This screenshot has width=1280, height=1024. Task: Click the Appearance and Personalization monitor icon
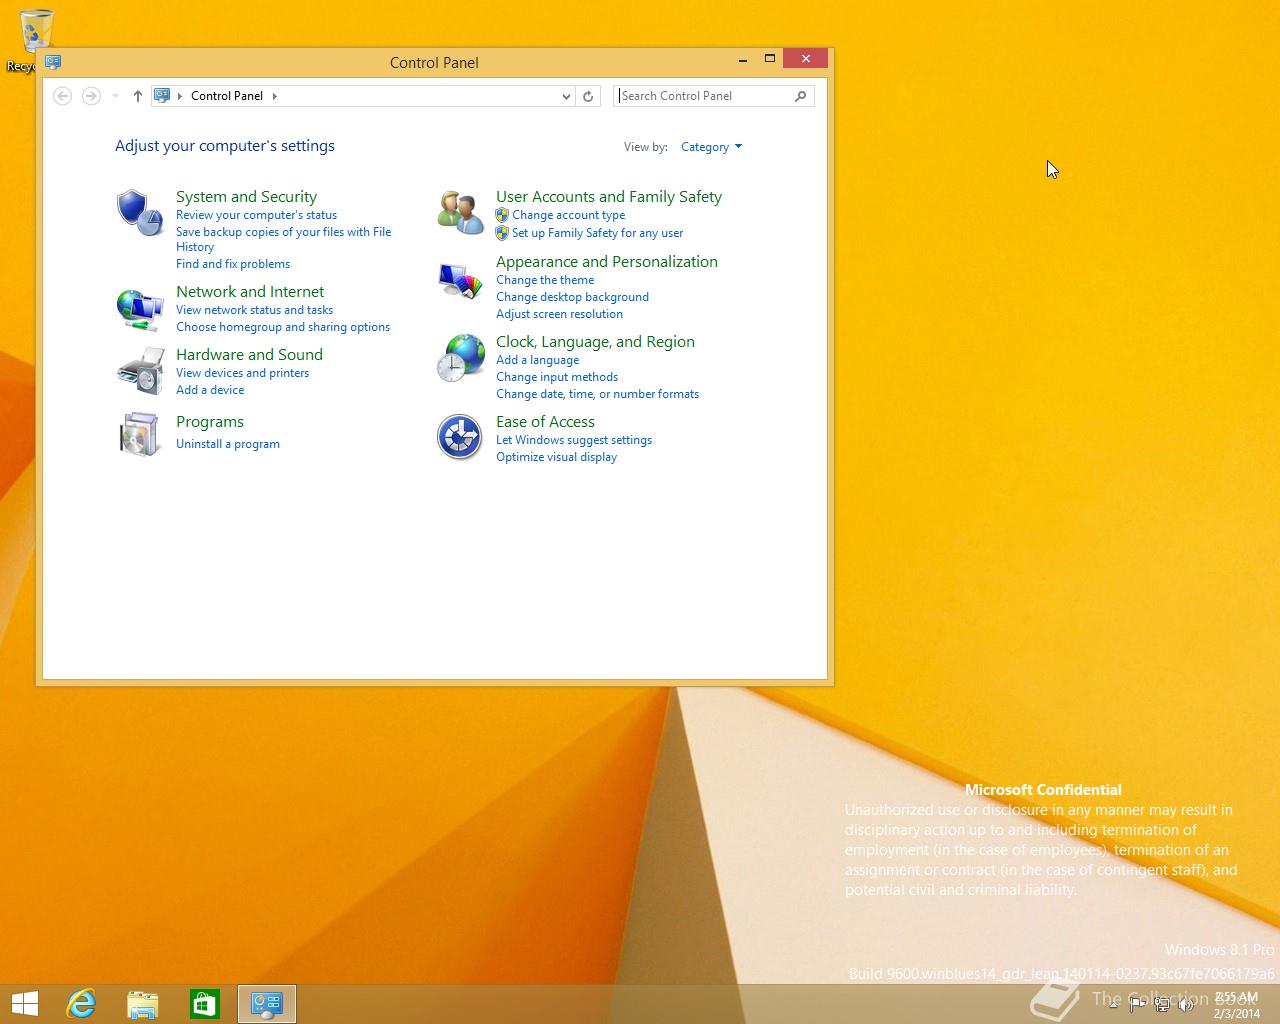click(x=460, y=280)
